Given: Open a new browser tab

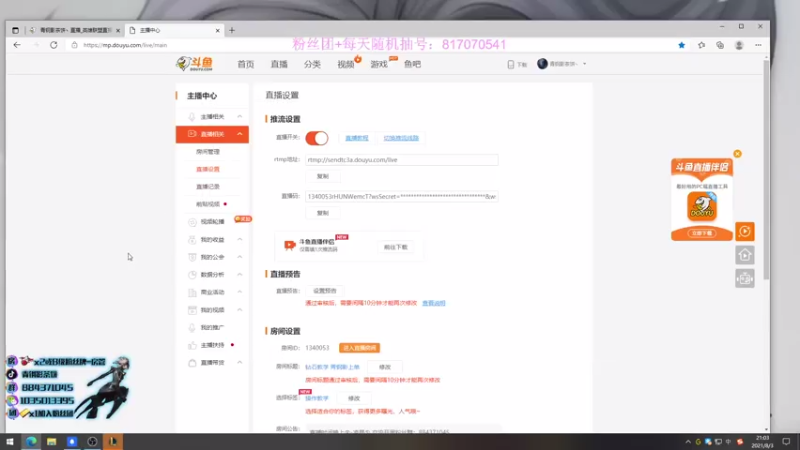Looking at the screenshot, I should pyautogui.click(x=232, y=30).
